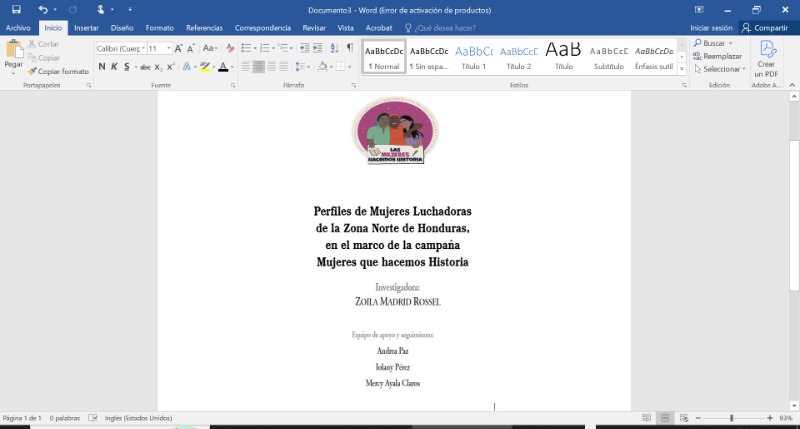The image size is (800, 429).
Task: Switch to the Referencias tab
Action: (x=204, y=28)
